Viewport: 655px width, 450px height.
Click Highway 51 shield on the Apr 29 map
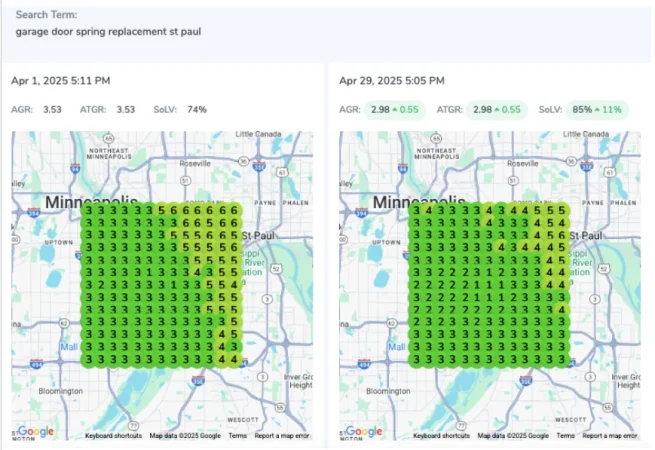pyautogui.click(x=513, y=181)
